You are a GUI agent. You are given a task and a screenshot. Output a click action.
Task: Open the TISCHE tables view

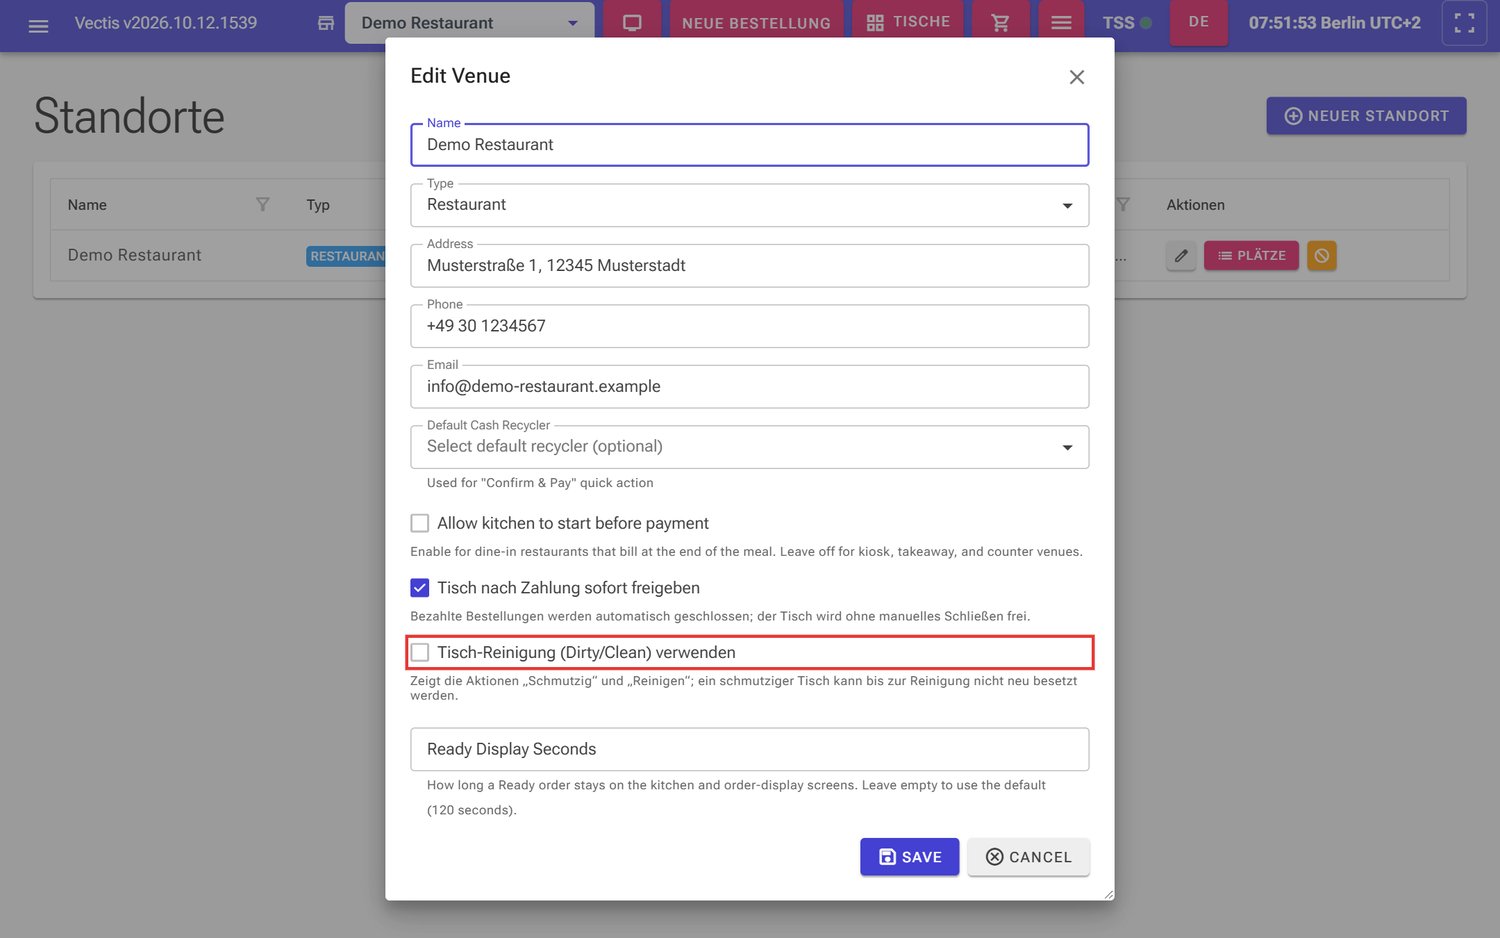[908, 22]
